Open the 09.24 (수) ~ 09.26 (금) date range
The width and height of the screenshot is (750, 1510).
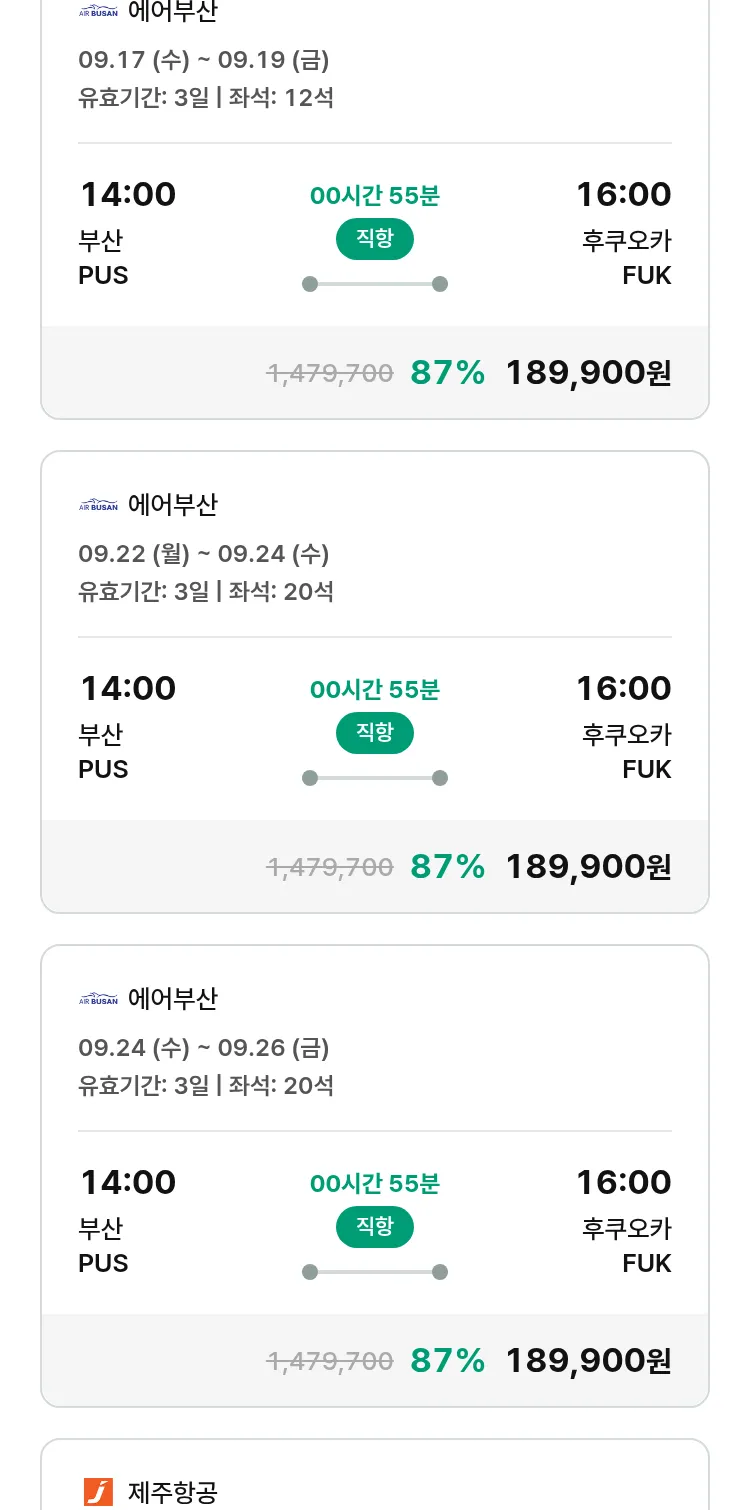click(204, 1048)
